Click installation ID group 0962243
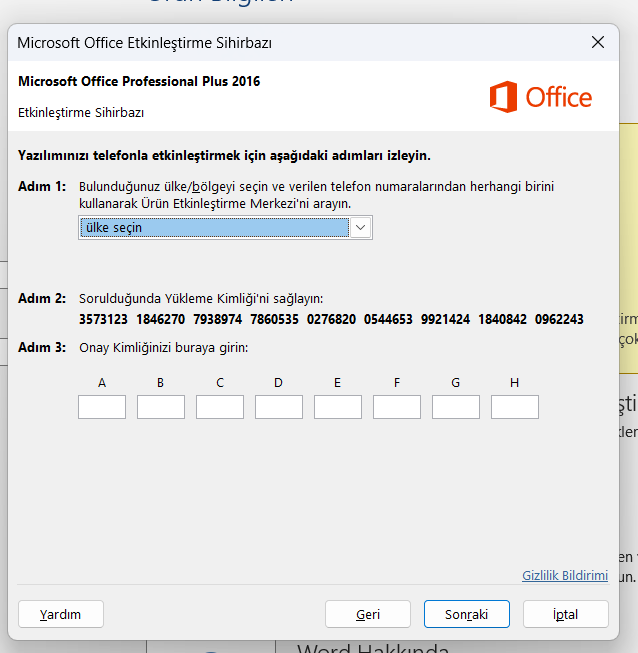Screen dimensions: 638x653 tap(559, 319)
